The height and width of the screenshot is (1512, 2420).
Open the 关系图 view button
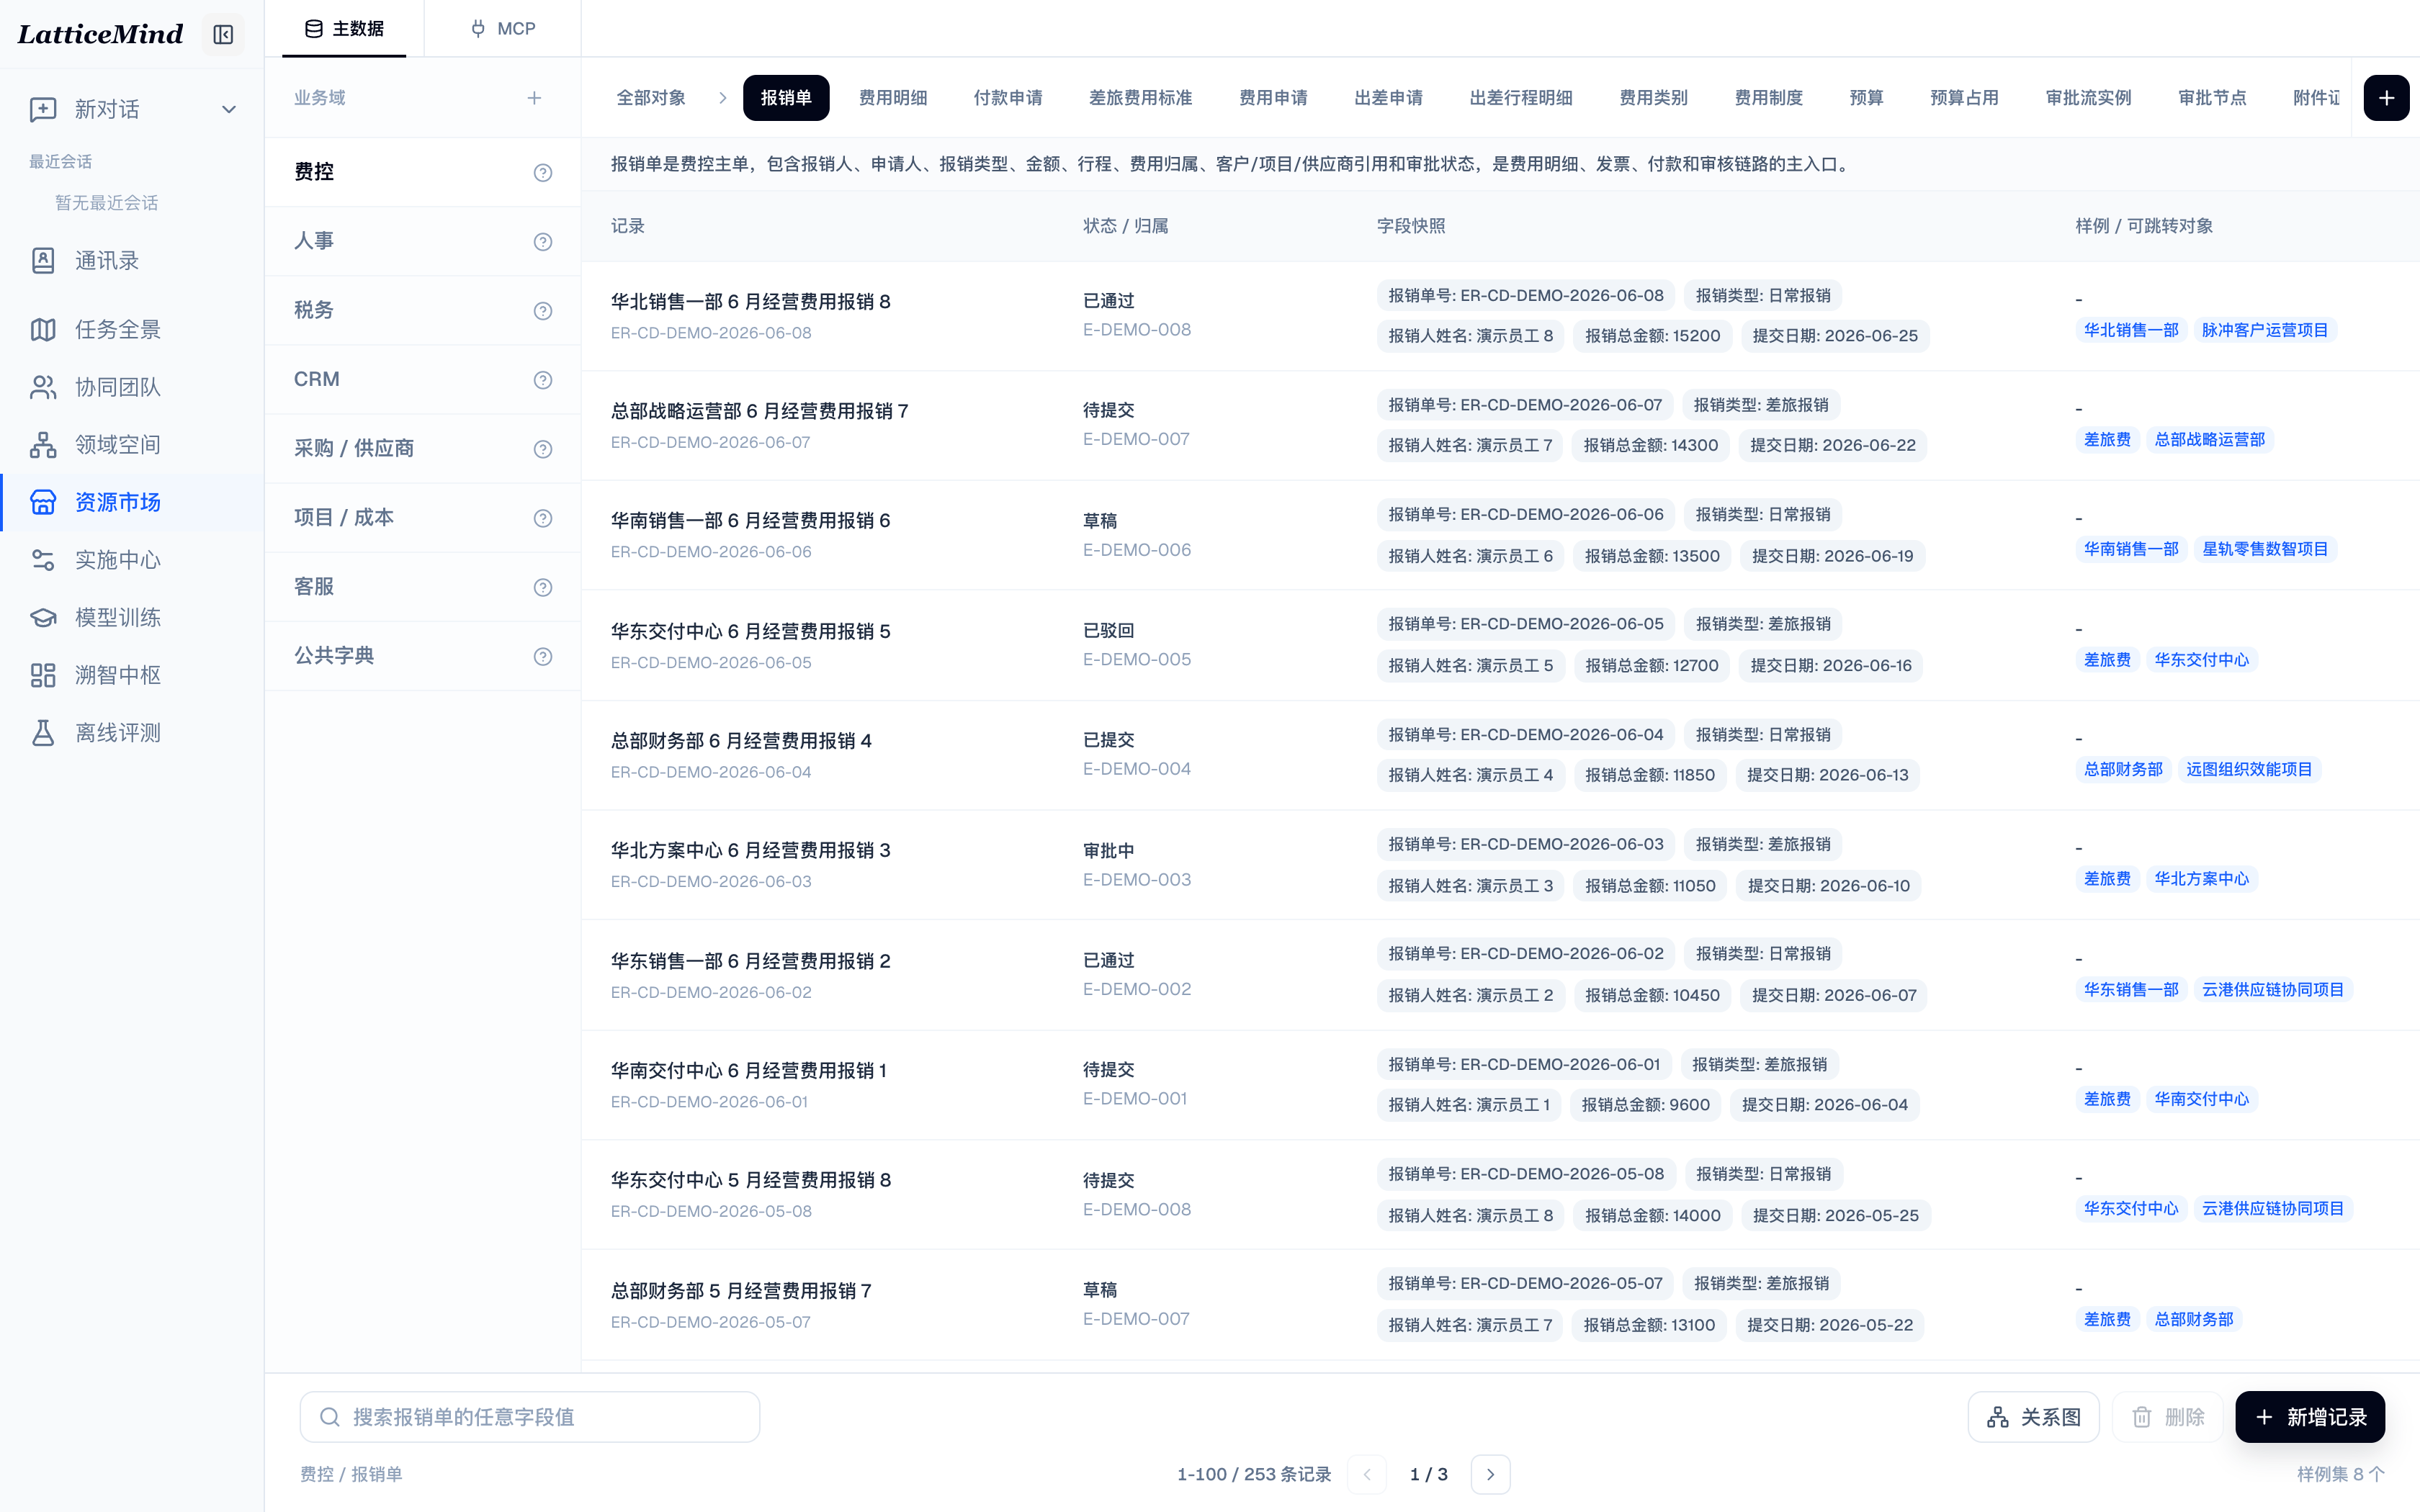point(2033,1417)
